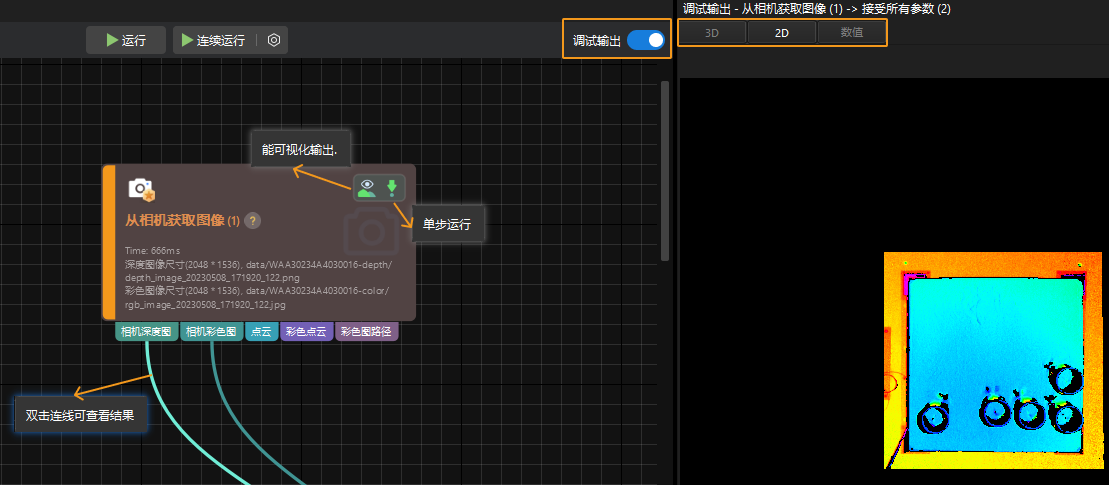Switch to the 数值 tab
Image resolution: width=1109 pixels, height=485 pixels.
tap(851, 33)
